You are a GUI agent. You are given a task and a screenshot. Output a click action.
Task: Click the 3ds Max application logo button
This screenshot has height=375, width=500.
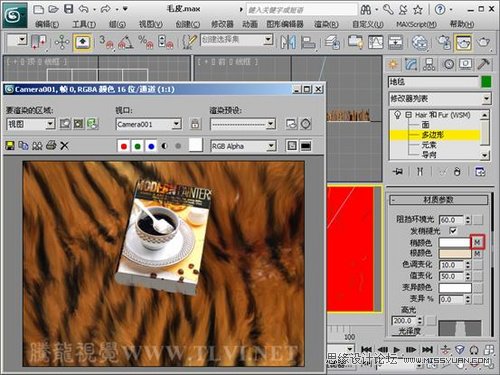tap(14, 14)
